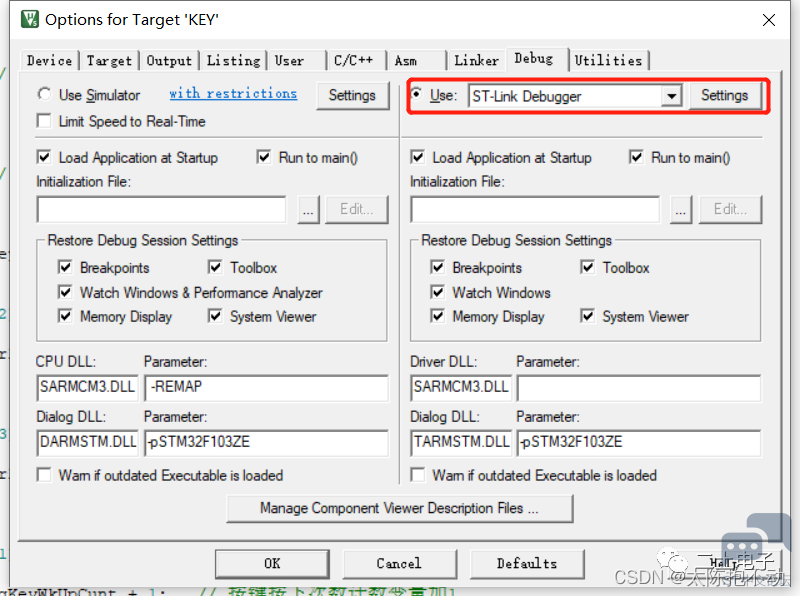Click the -REMAP parameter field
800x596 pixels.
267,387
